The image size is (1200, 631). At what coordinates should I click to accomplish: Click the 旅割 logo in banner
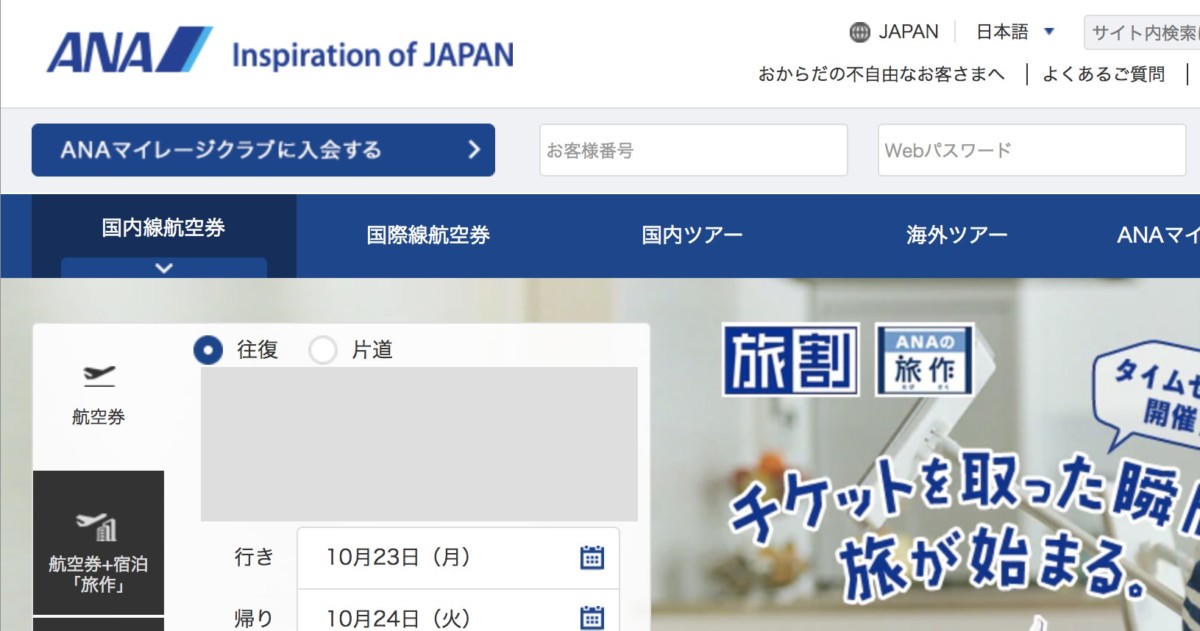click(791, 360)
